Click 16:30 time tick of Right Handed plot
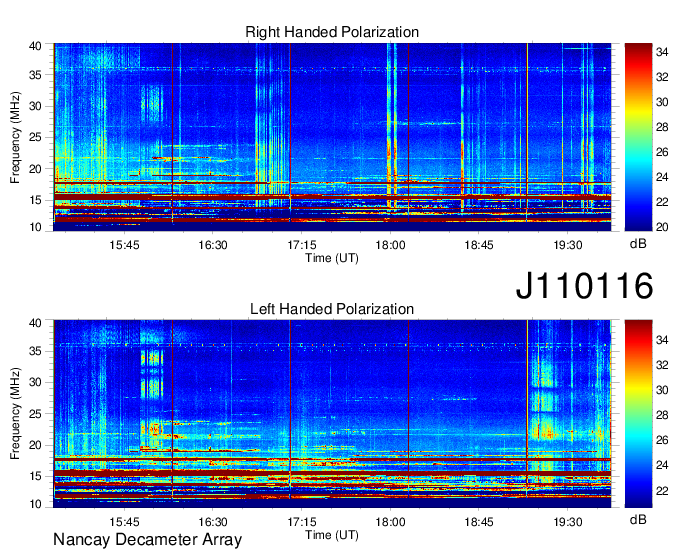This screenshot has height=552, width=680. pyautogui.click(x=212, y=245)
